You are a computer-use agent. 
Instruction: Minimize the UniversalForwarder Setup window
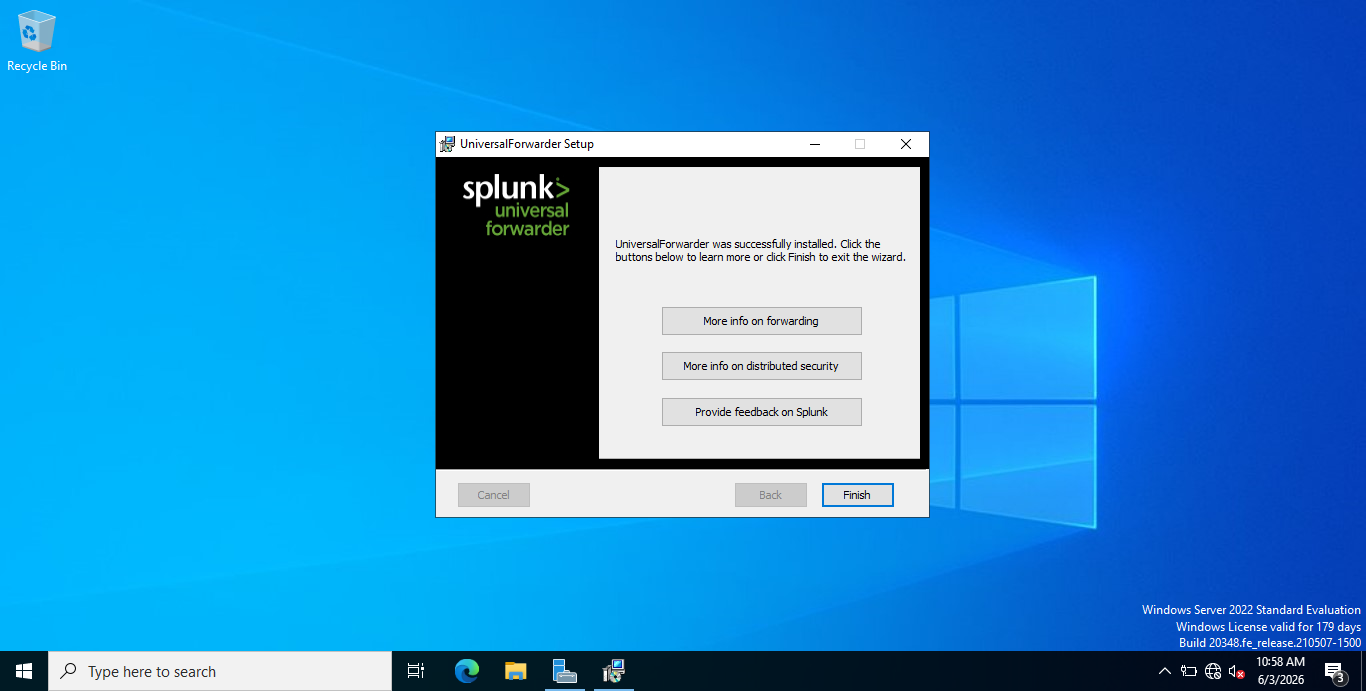click(x=814, y=144)
